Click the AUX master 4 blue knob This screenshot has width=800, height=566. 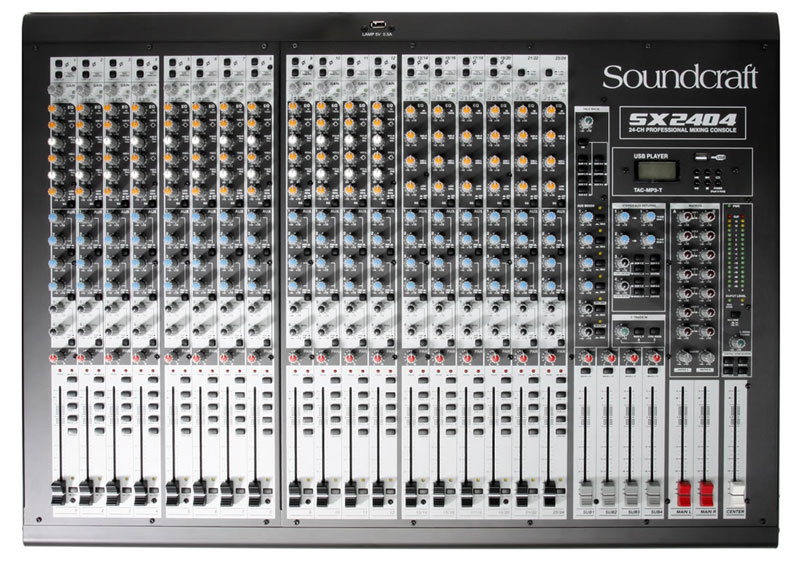(587, 287)
